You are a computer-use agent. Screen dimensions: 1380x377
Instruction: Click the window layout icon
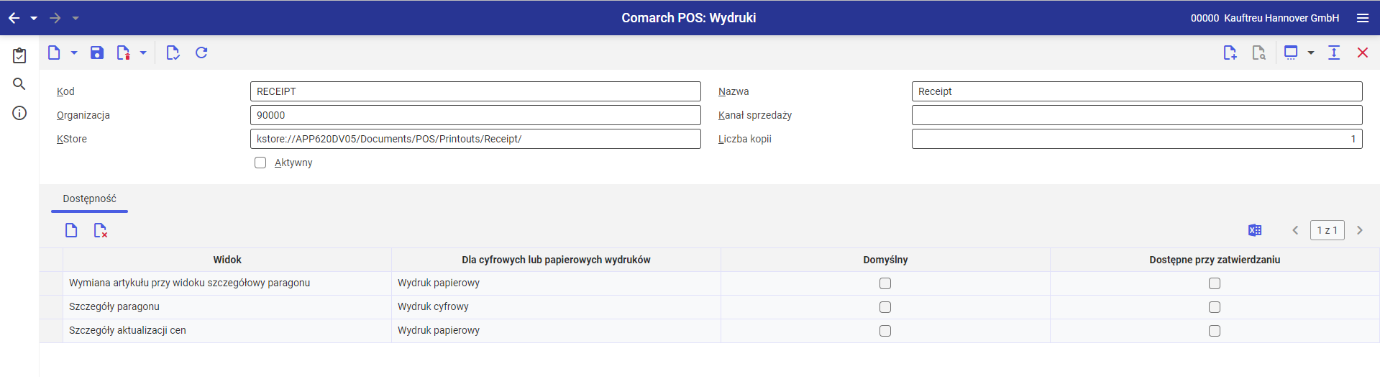pyautogui.click(x=1291, y=52)
